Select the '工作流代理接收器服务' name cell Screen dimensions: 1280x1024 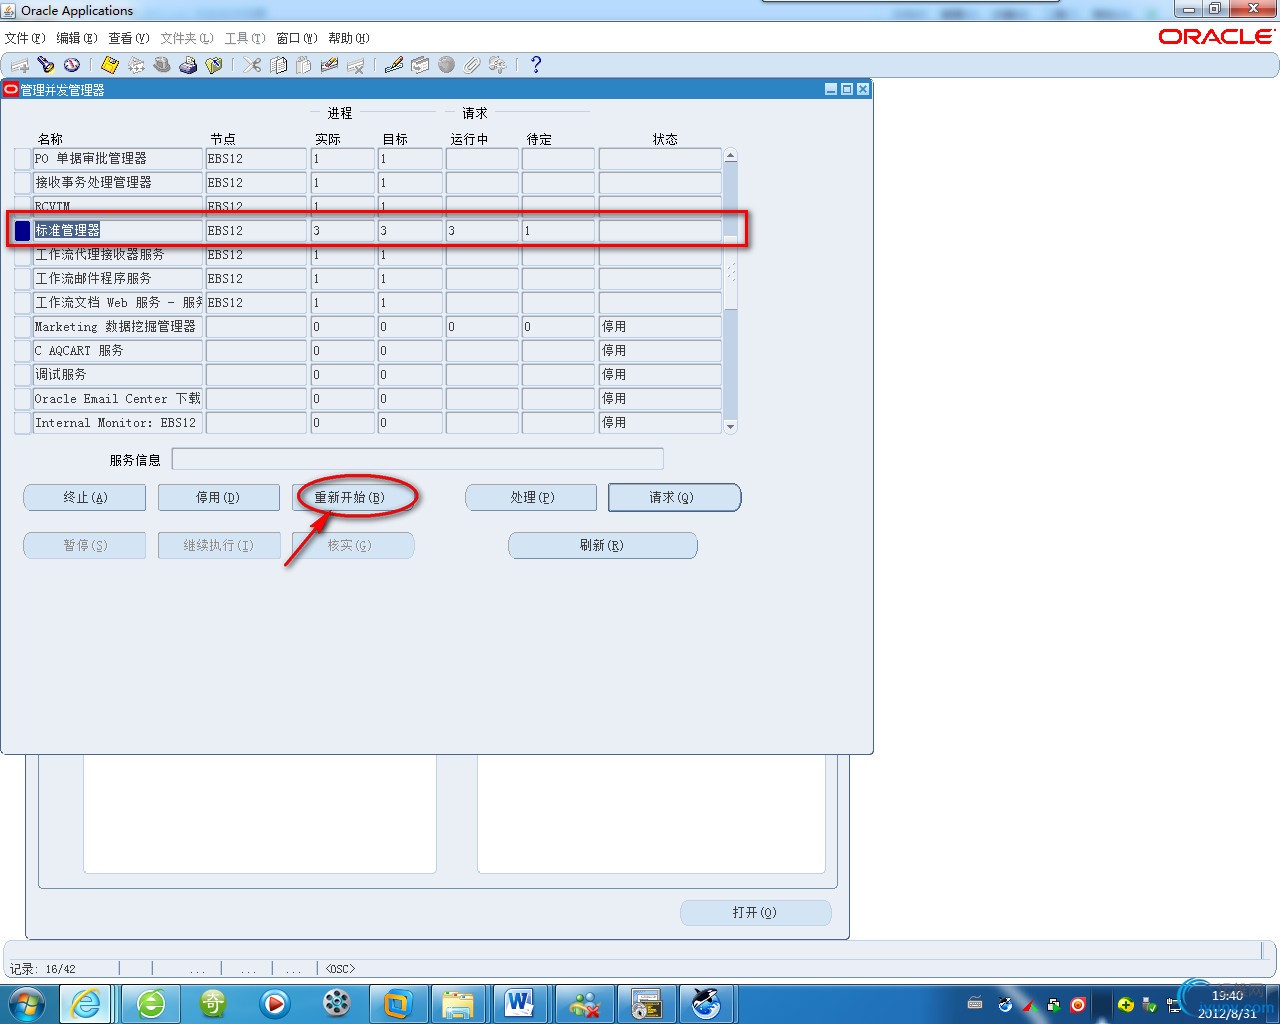click(118, 255)
